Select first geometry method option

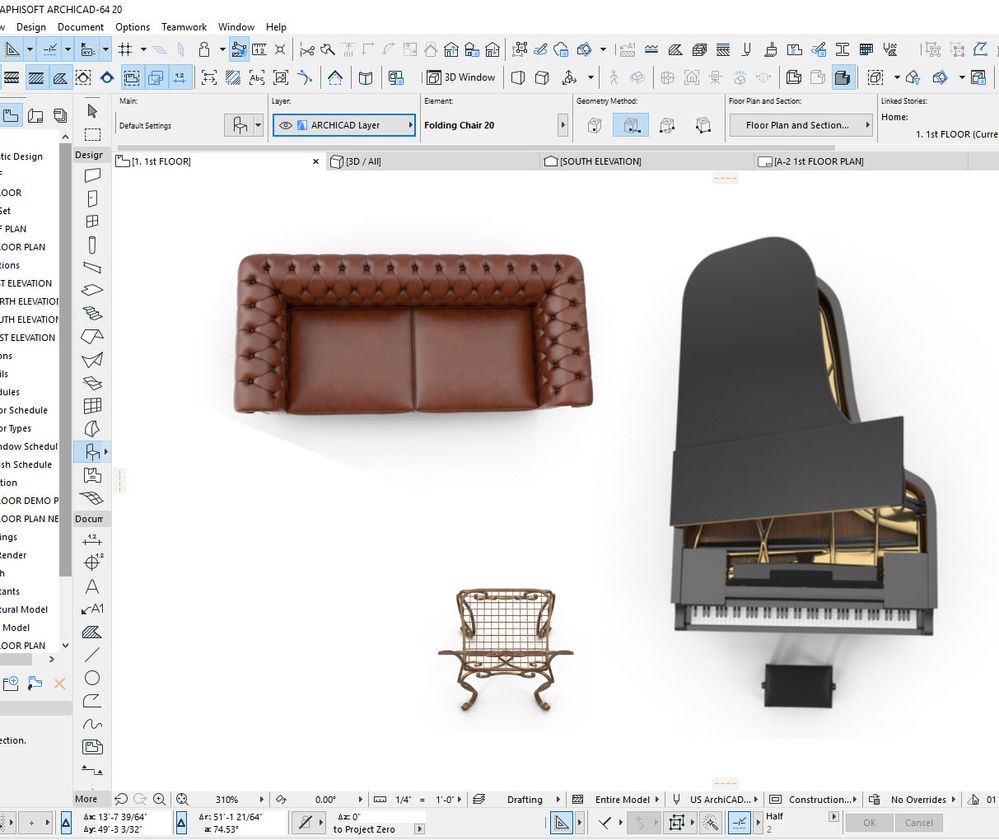(594, 126)
